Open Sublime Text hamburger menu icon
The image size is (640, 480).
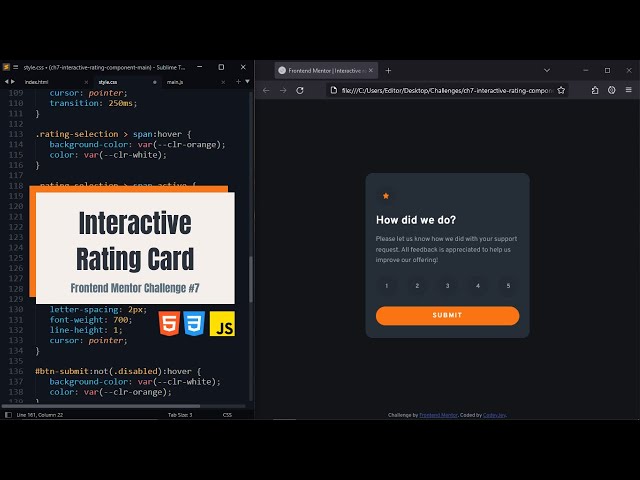pos(16,67)
